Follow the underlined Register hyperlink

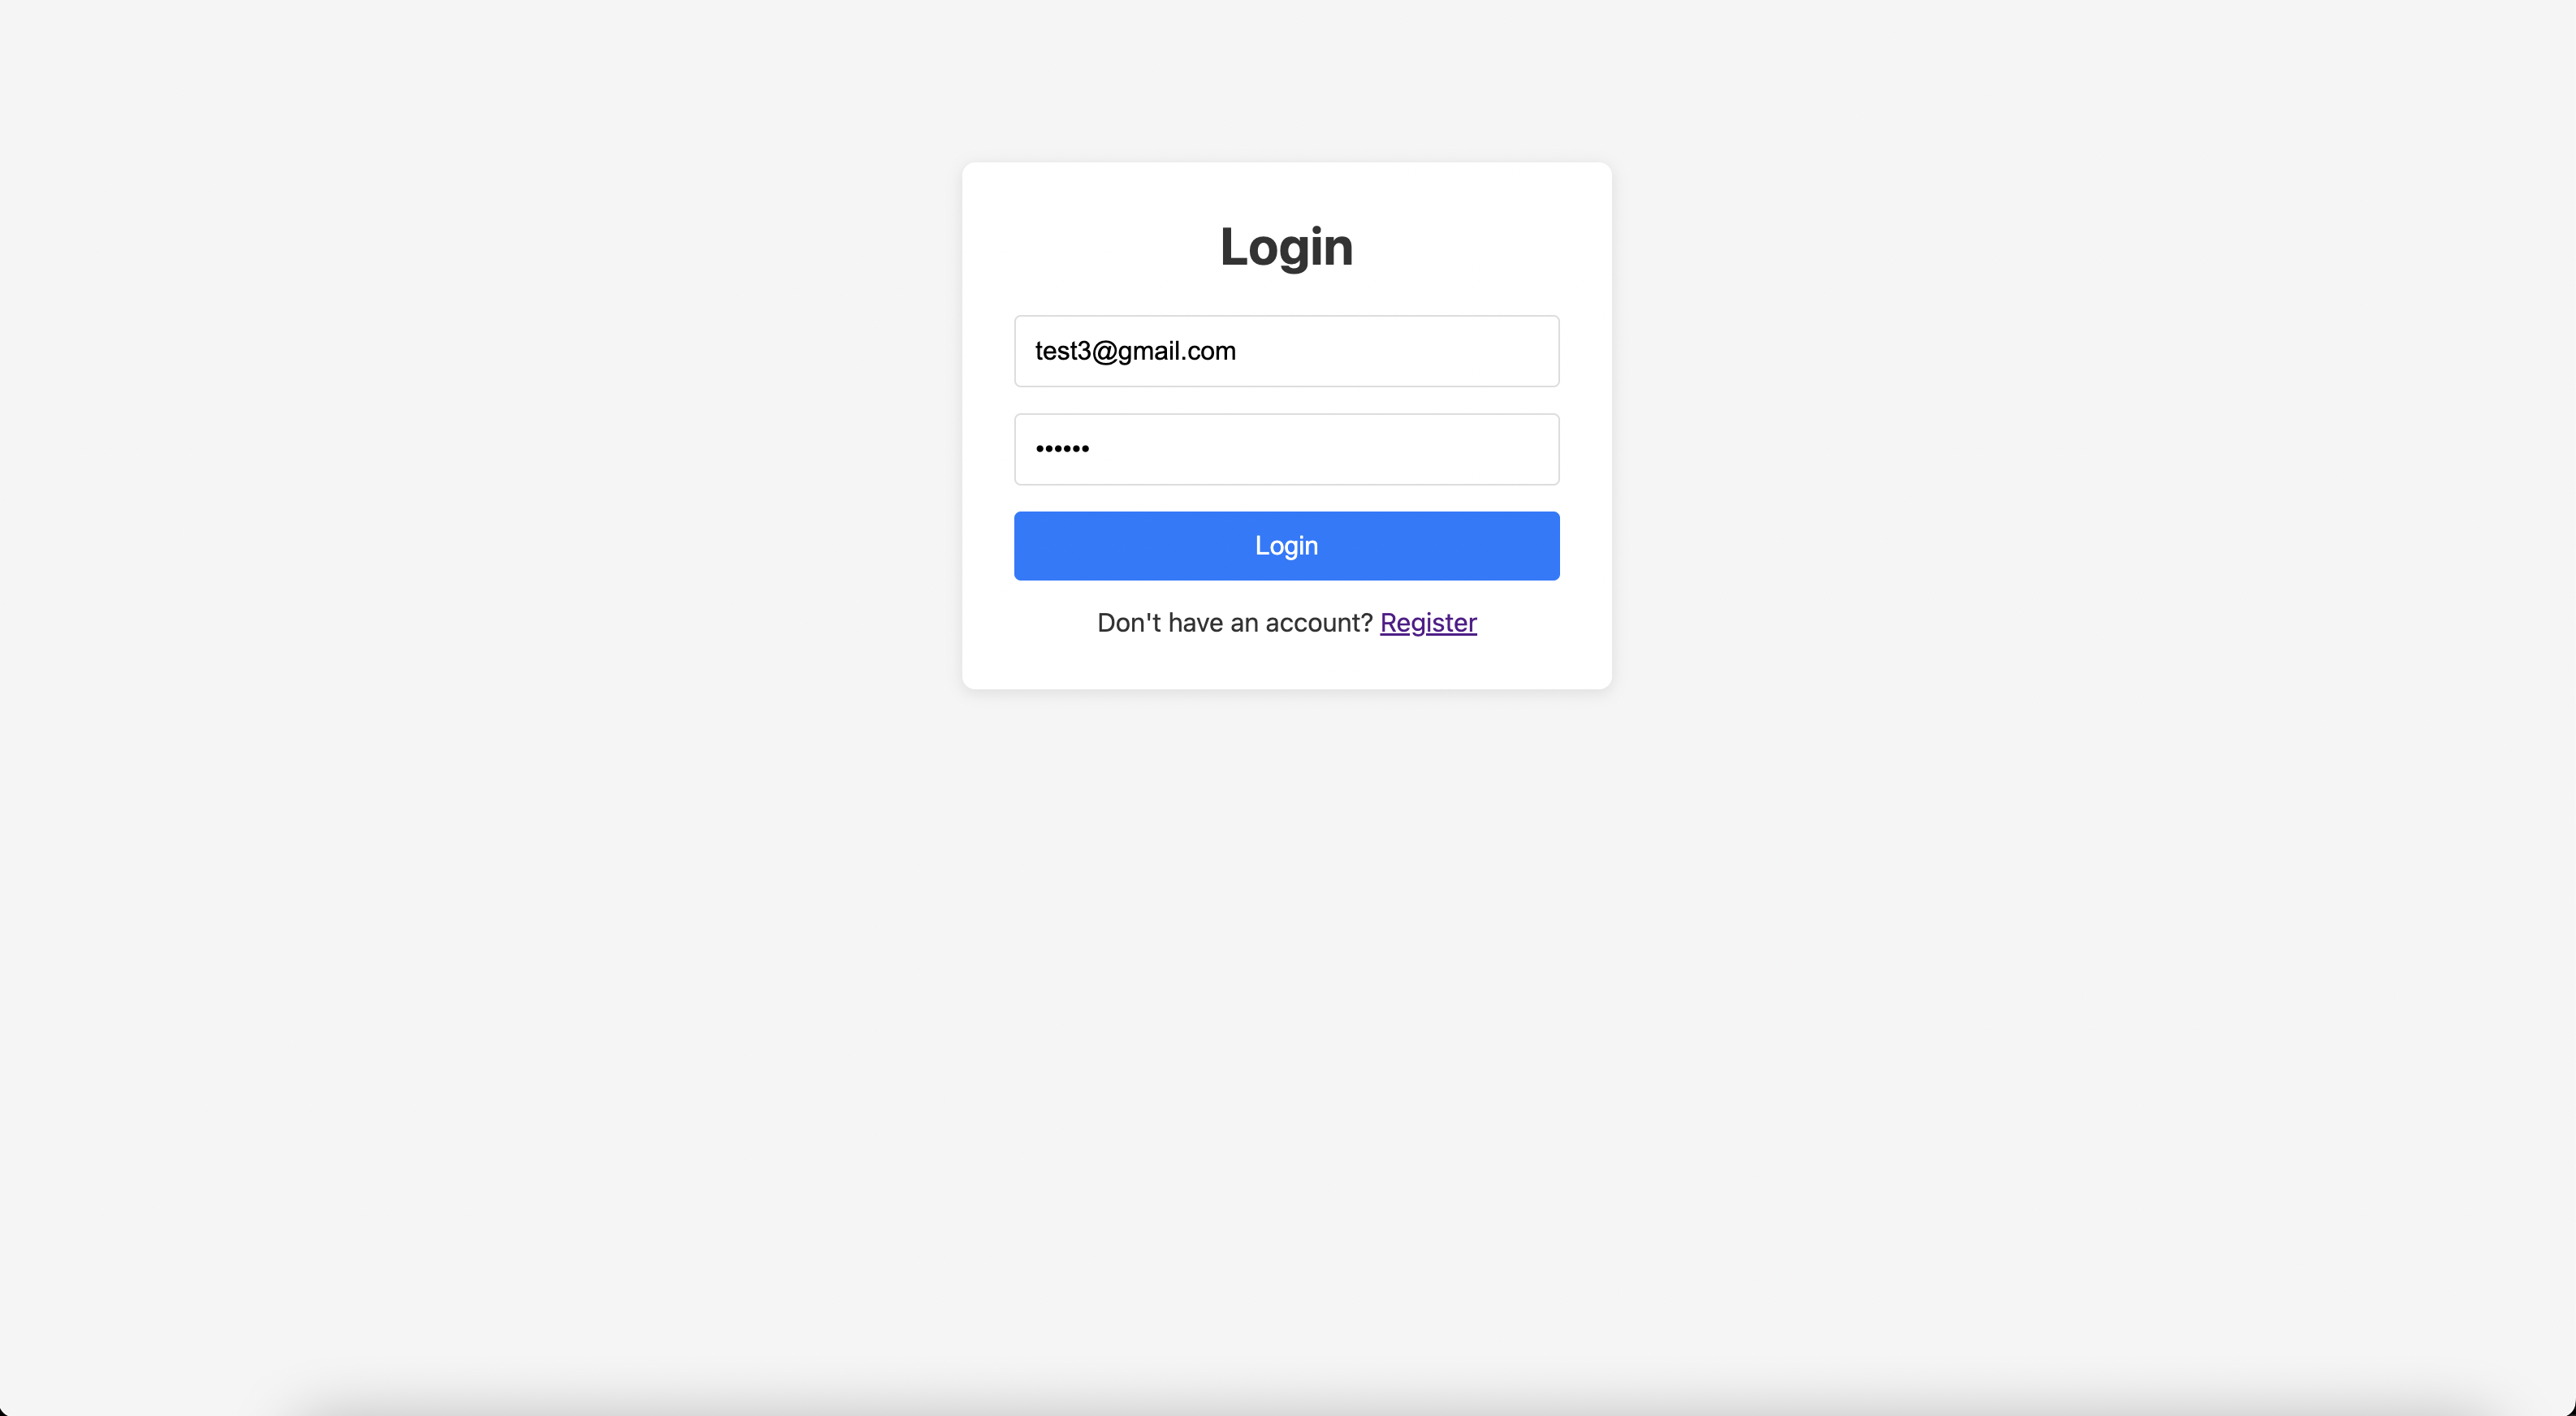coord(1428,622)
